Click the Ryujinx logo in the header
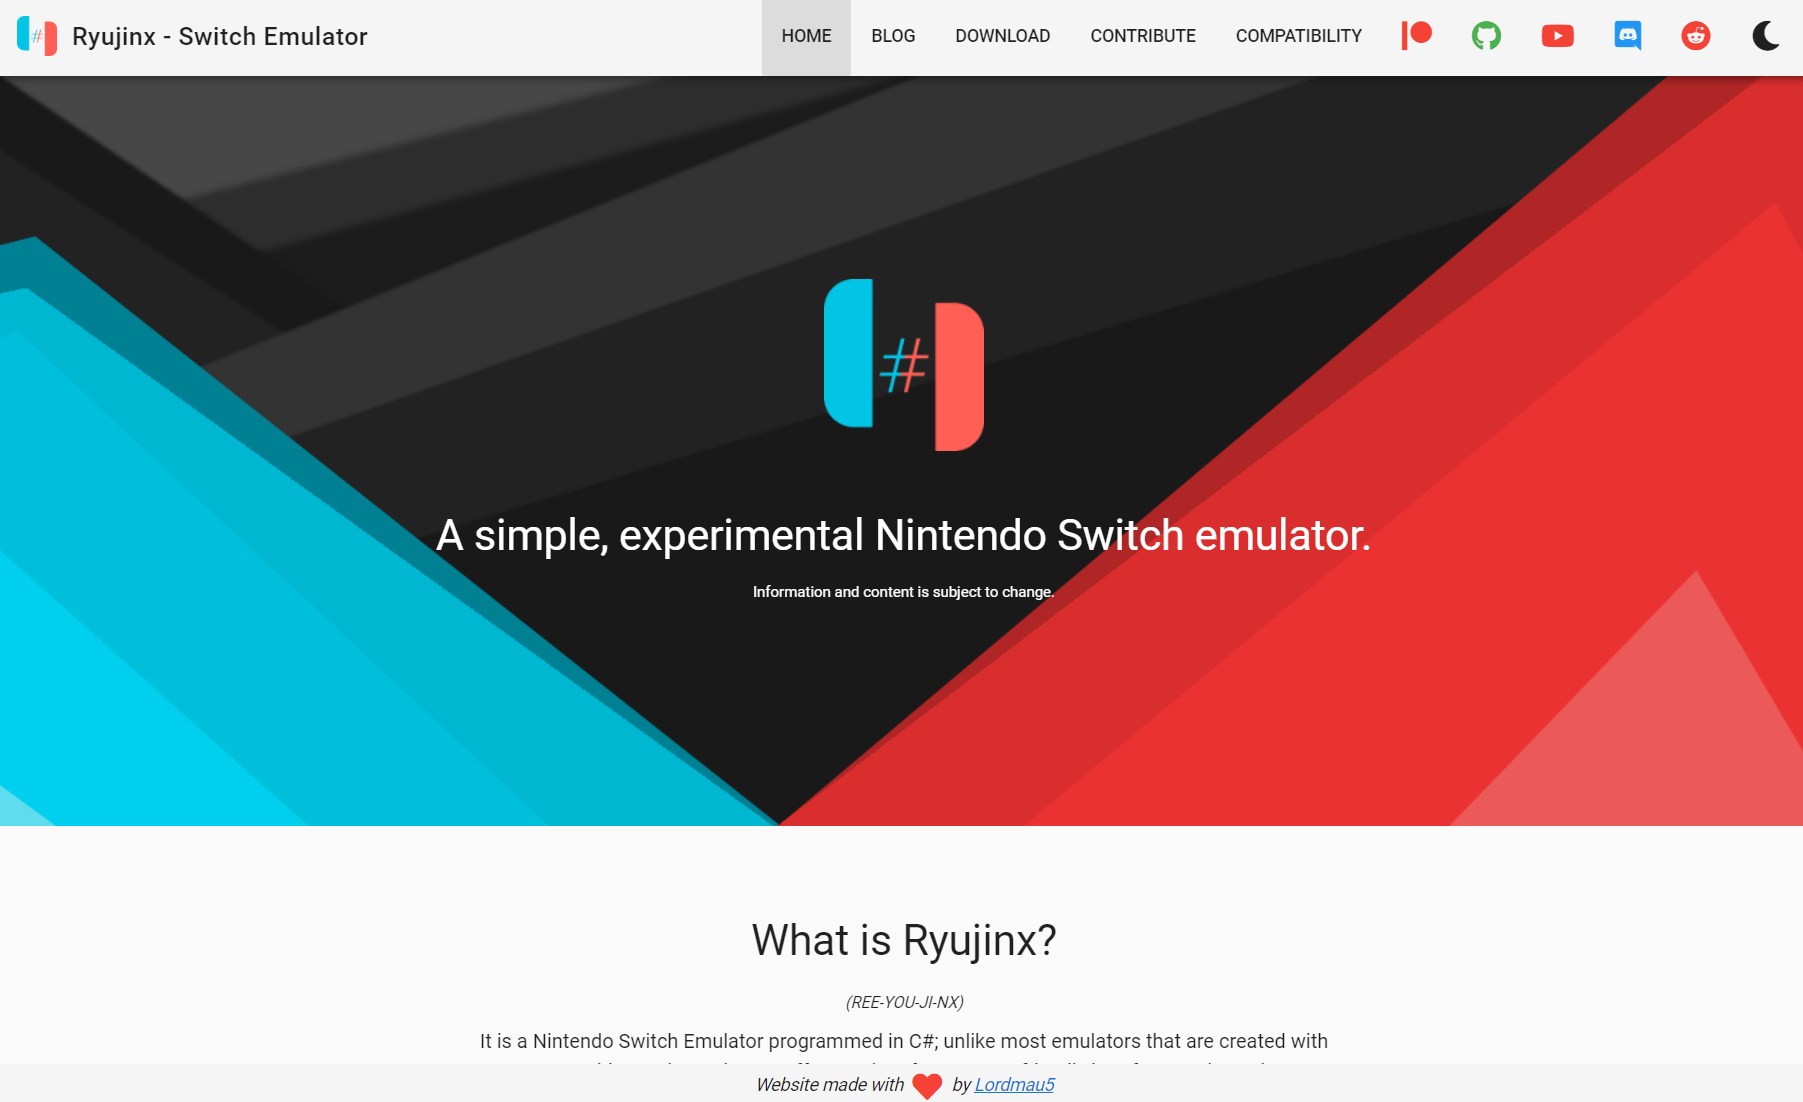 pos(37,37)
